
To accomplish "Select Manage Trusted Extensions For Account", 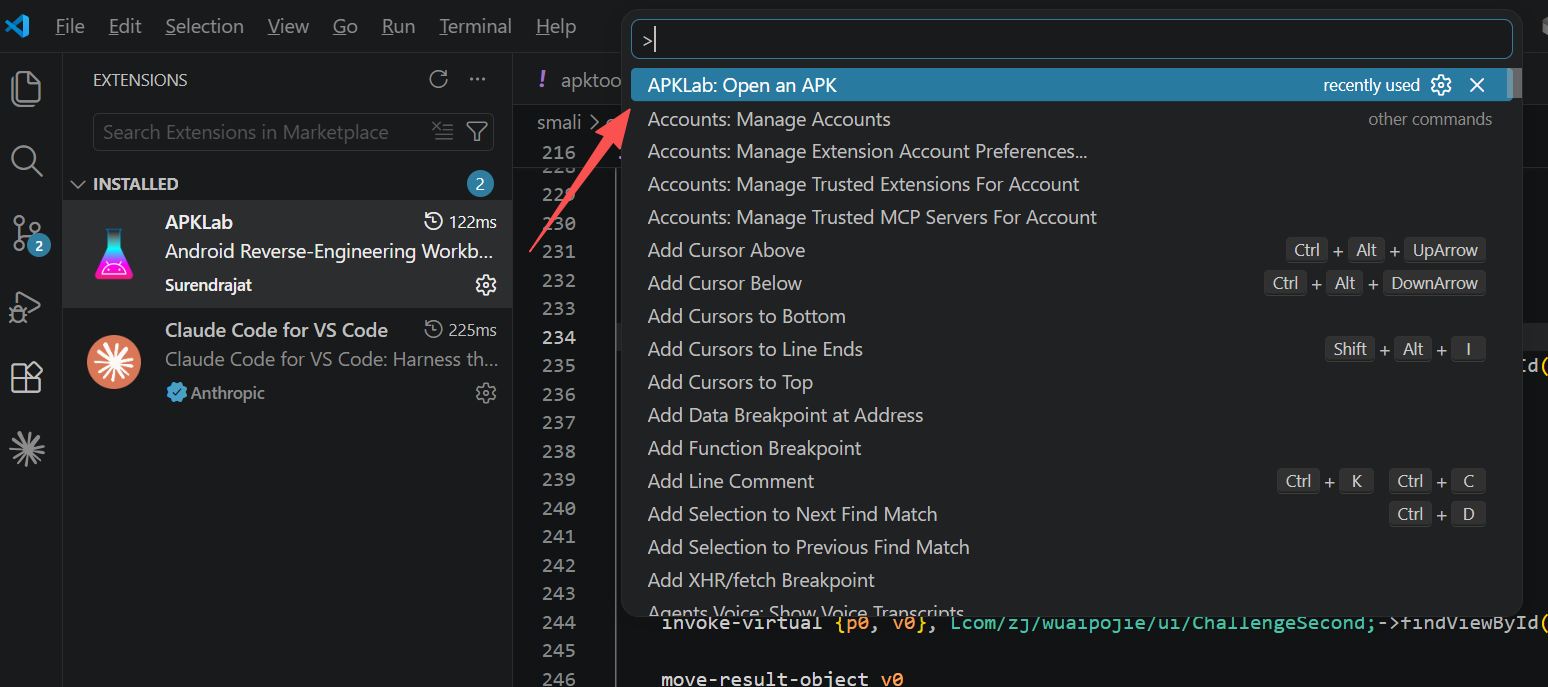I will 1068,185.
